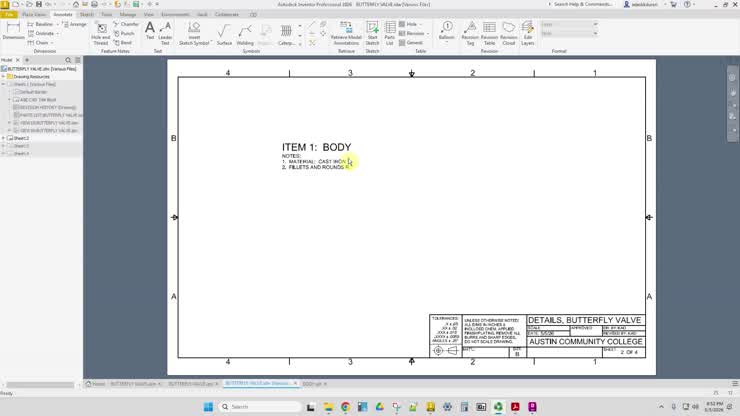Open the File menu

pyautogui.click(x=9, y=15)
